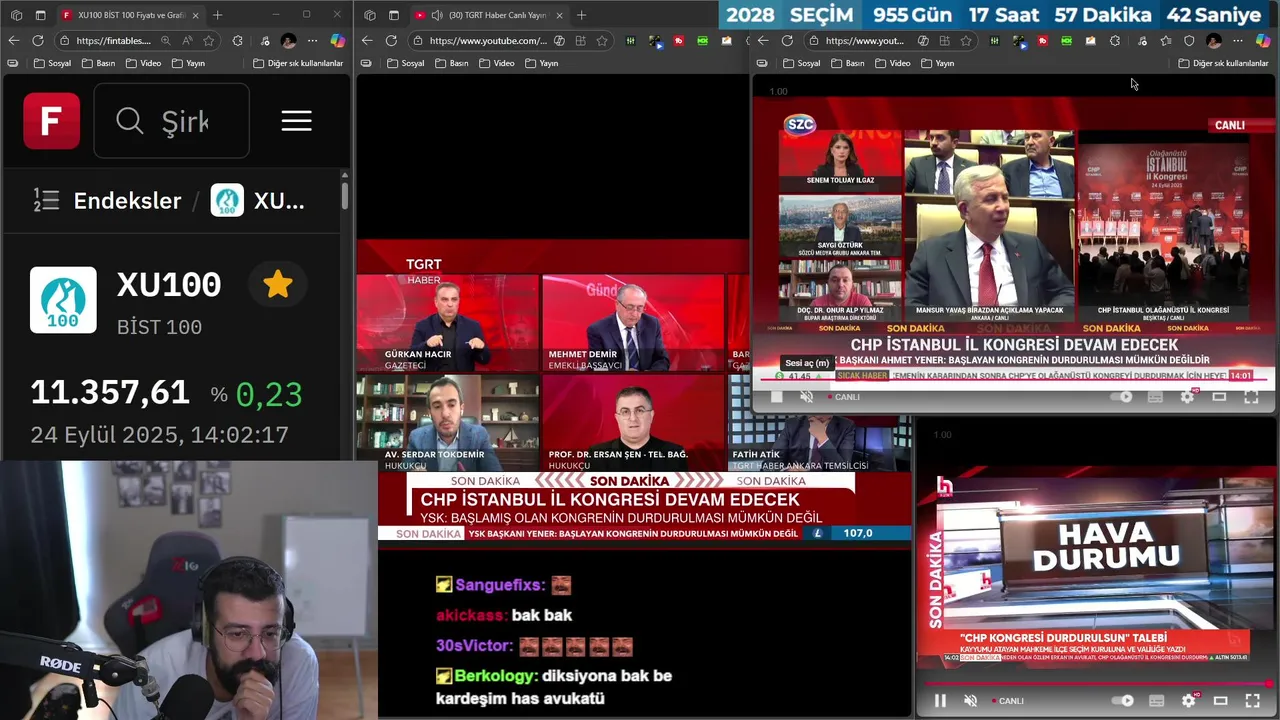This screenshot has height=720, width=1280.
Task: Add new tab beside XU100 tab
Action: pos(217,15)
